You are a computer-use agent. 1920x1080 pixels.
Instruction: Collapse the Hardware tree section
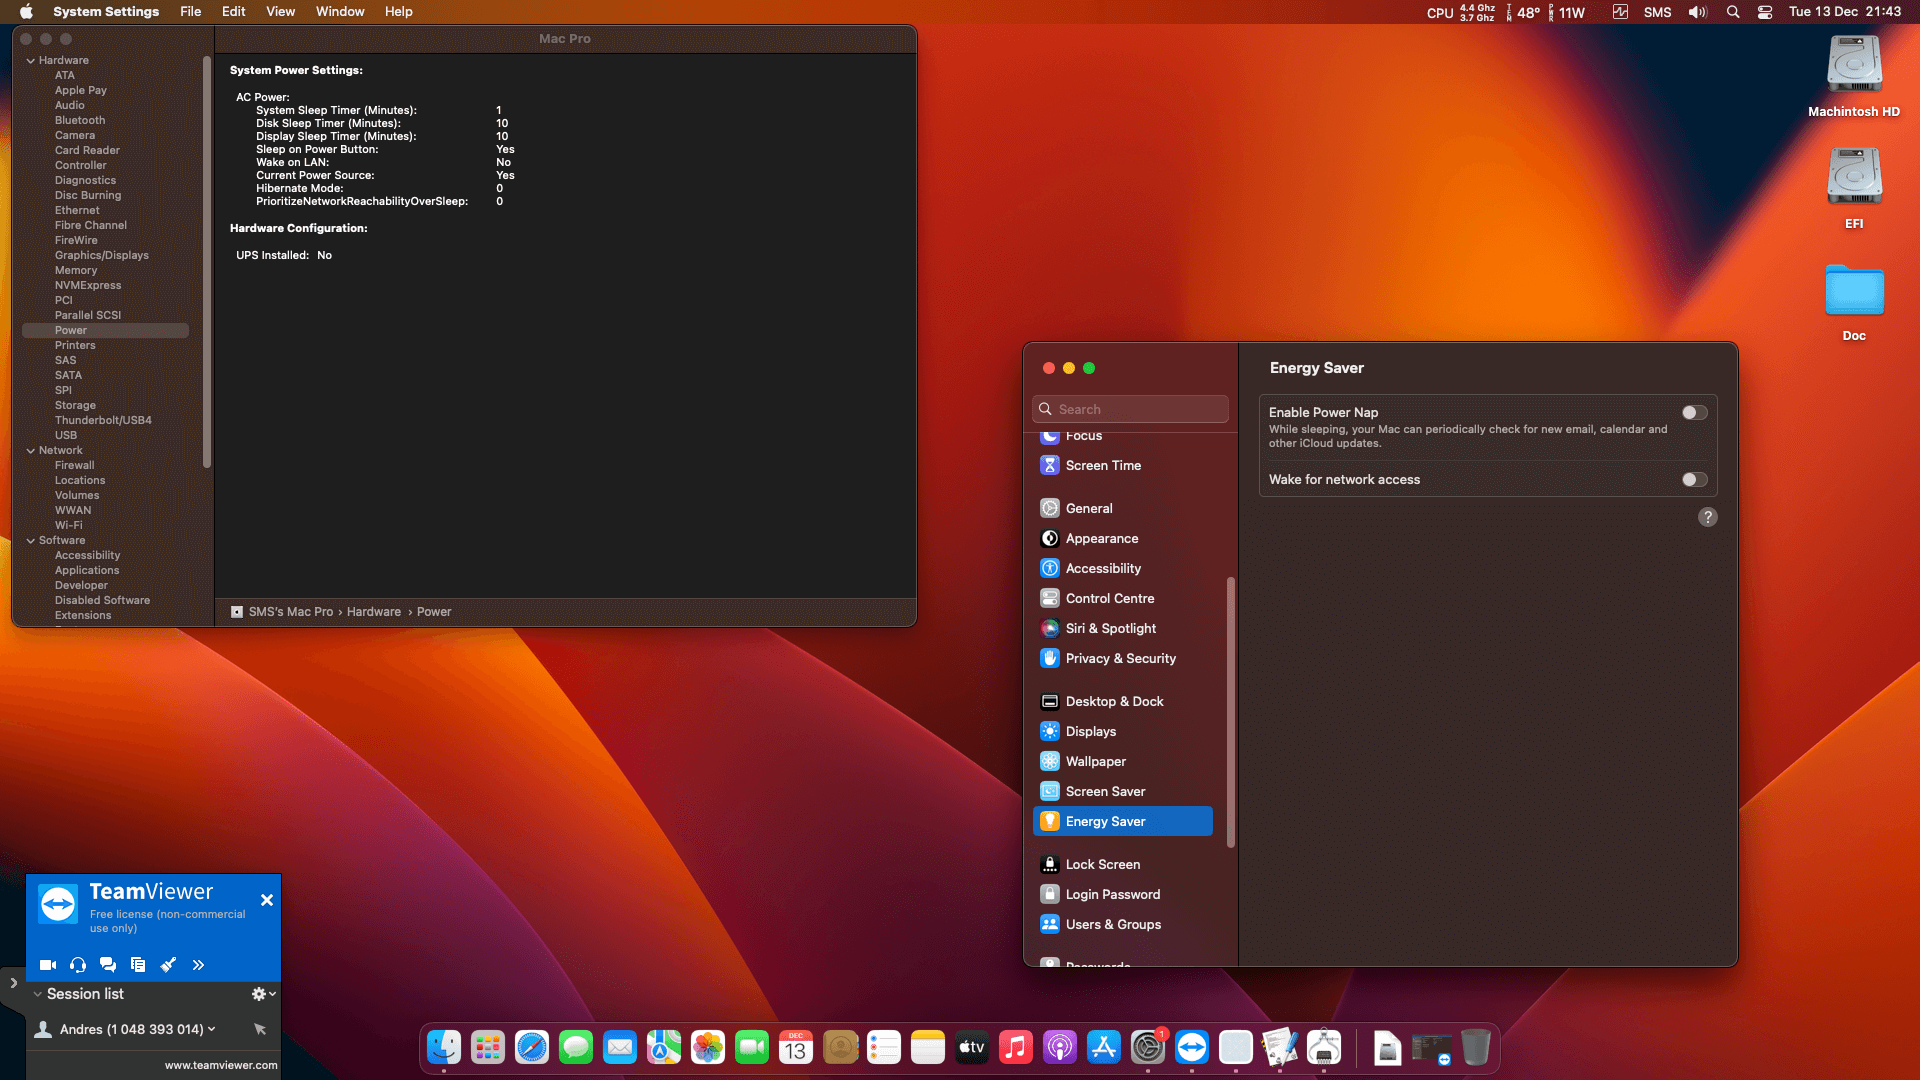[x=31, y=61]
